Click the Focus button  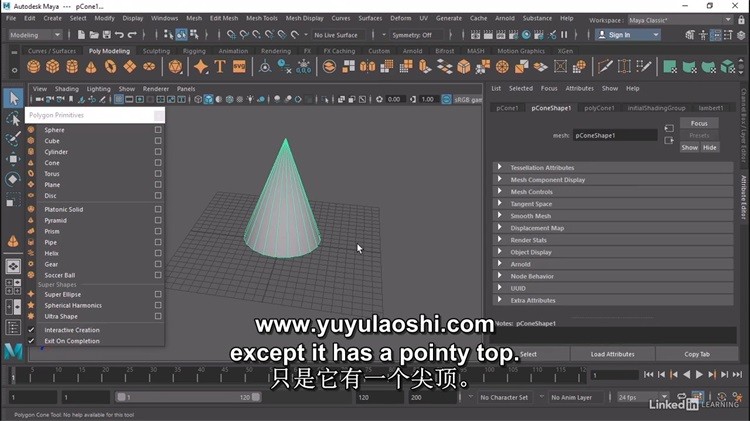point(699,123)
